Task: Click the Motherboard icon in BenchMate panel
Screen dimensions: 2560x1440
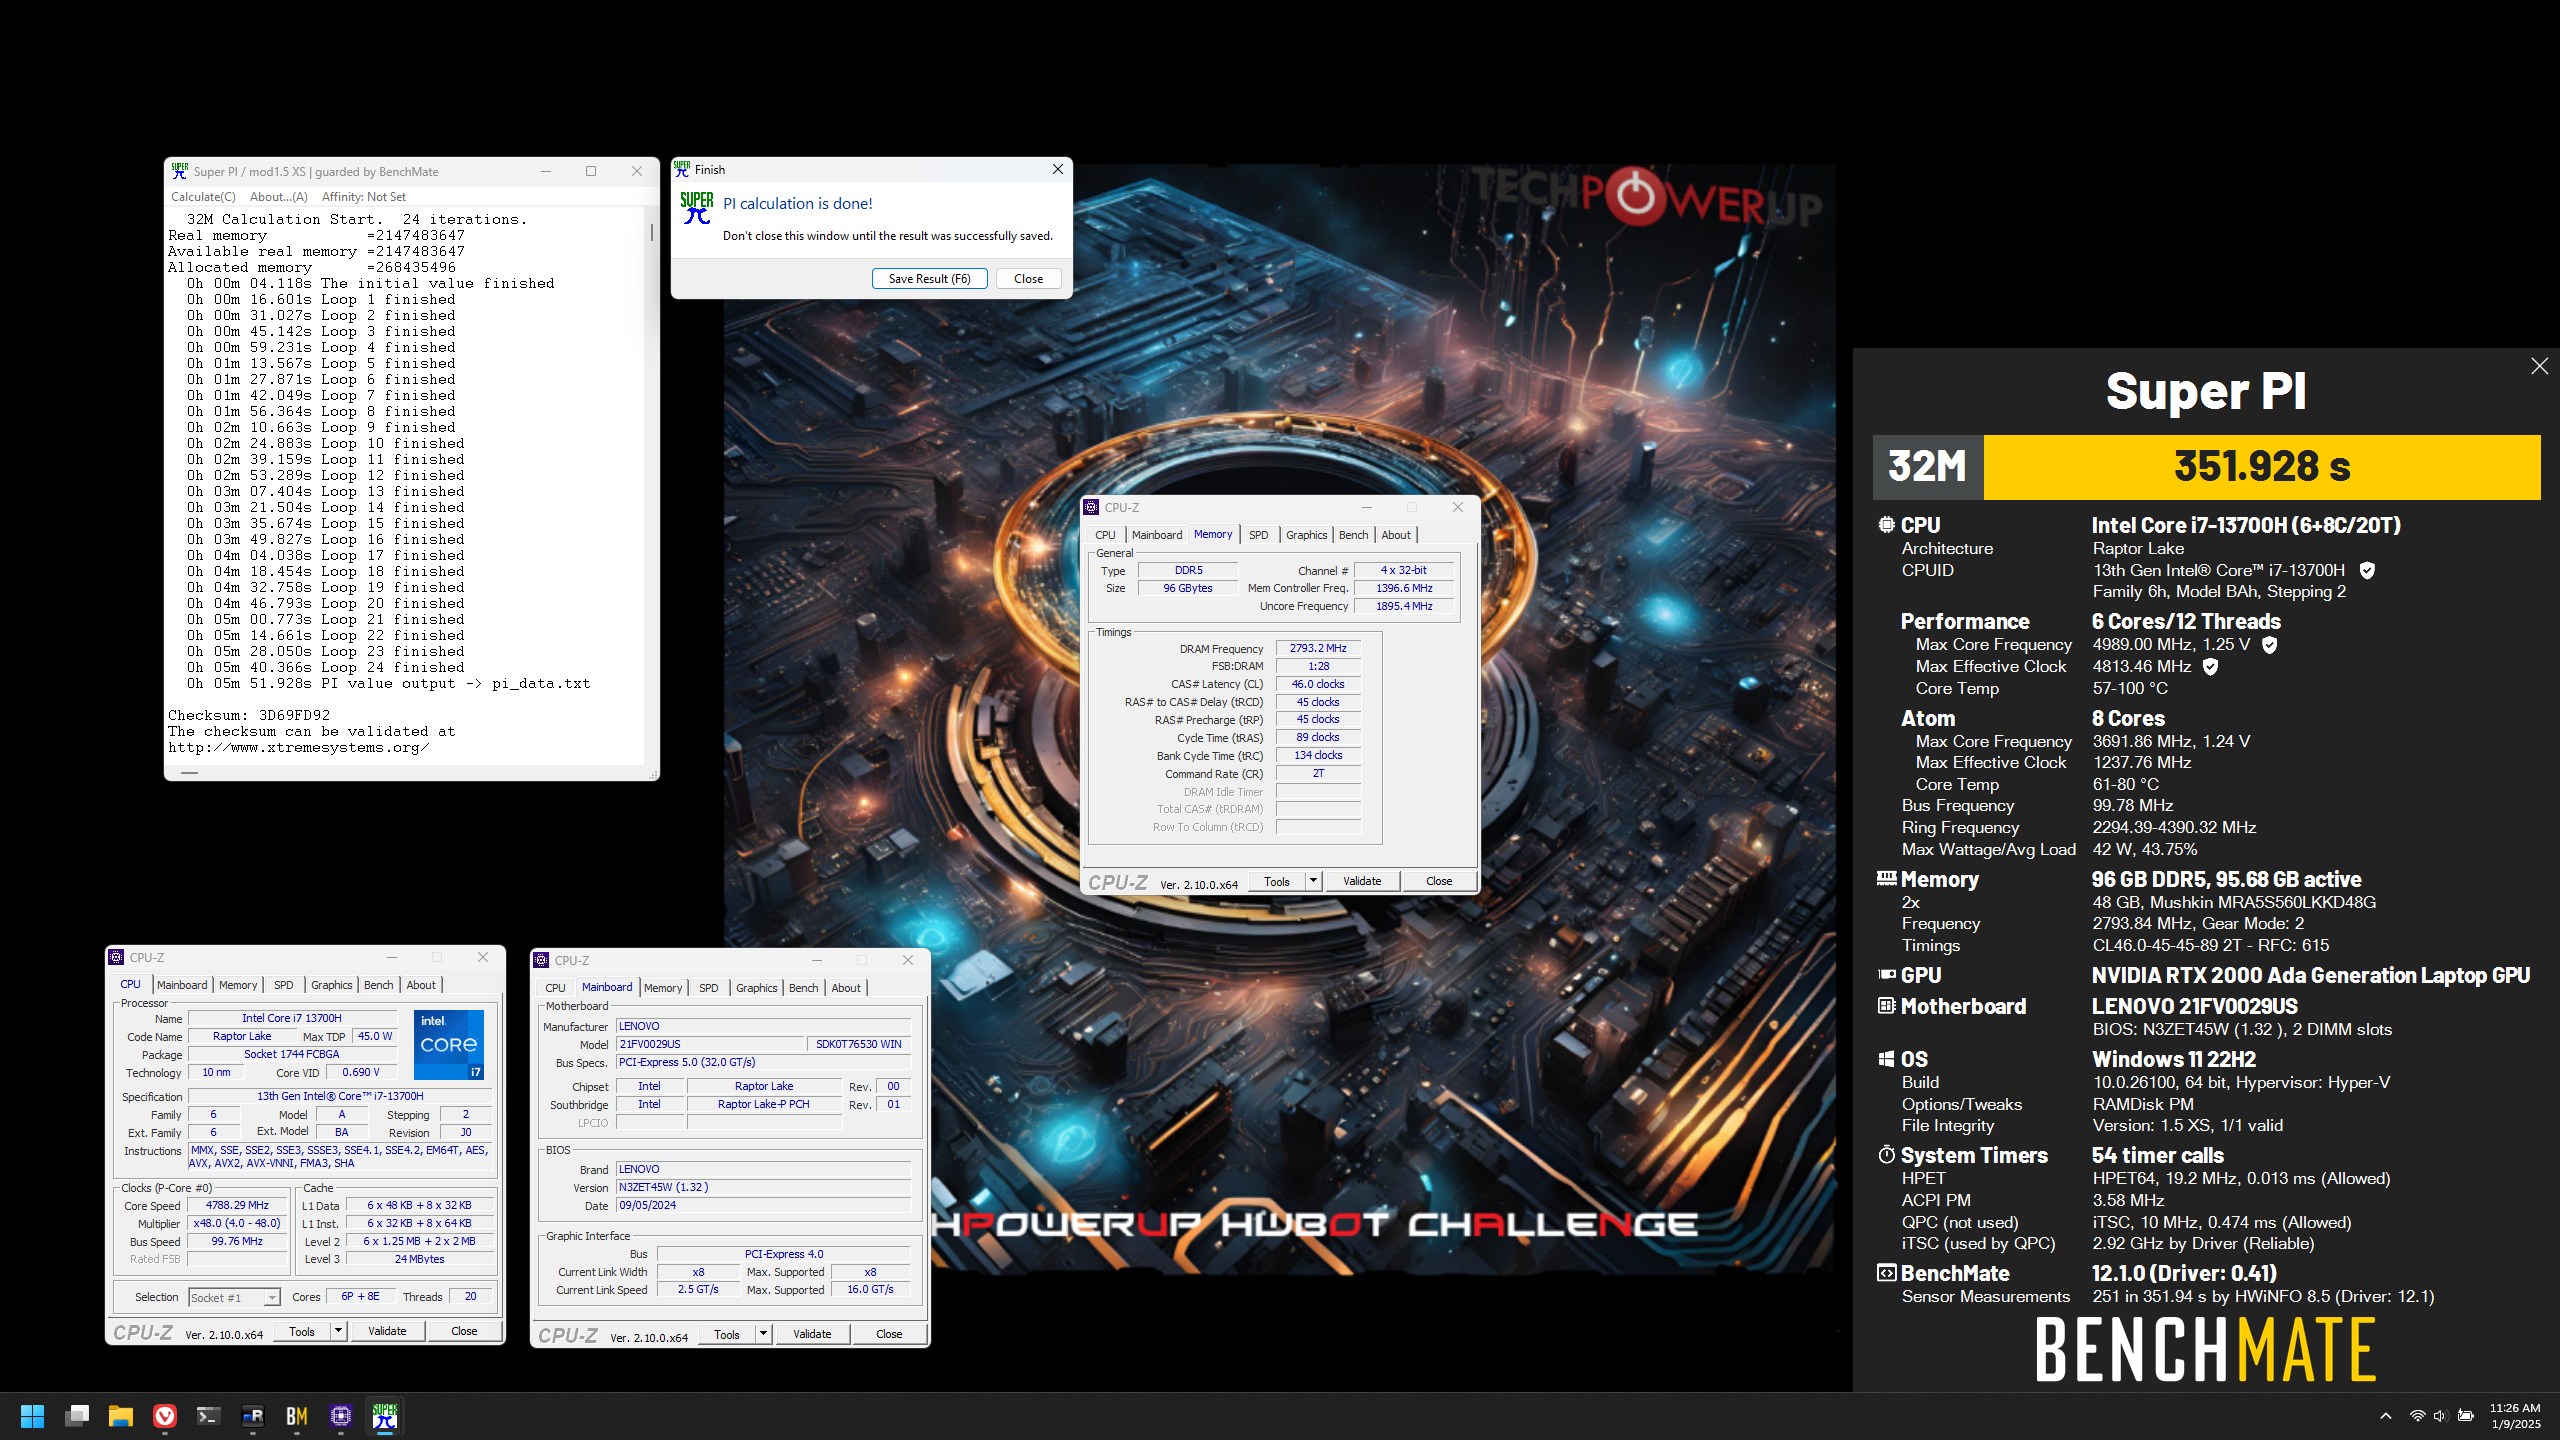Action: [1887, 1006]
